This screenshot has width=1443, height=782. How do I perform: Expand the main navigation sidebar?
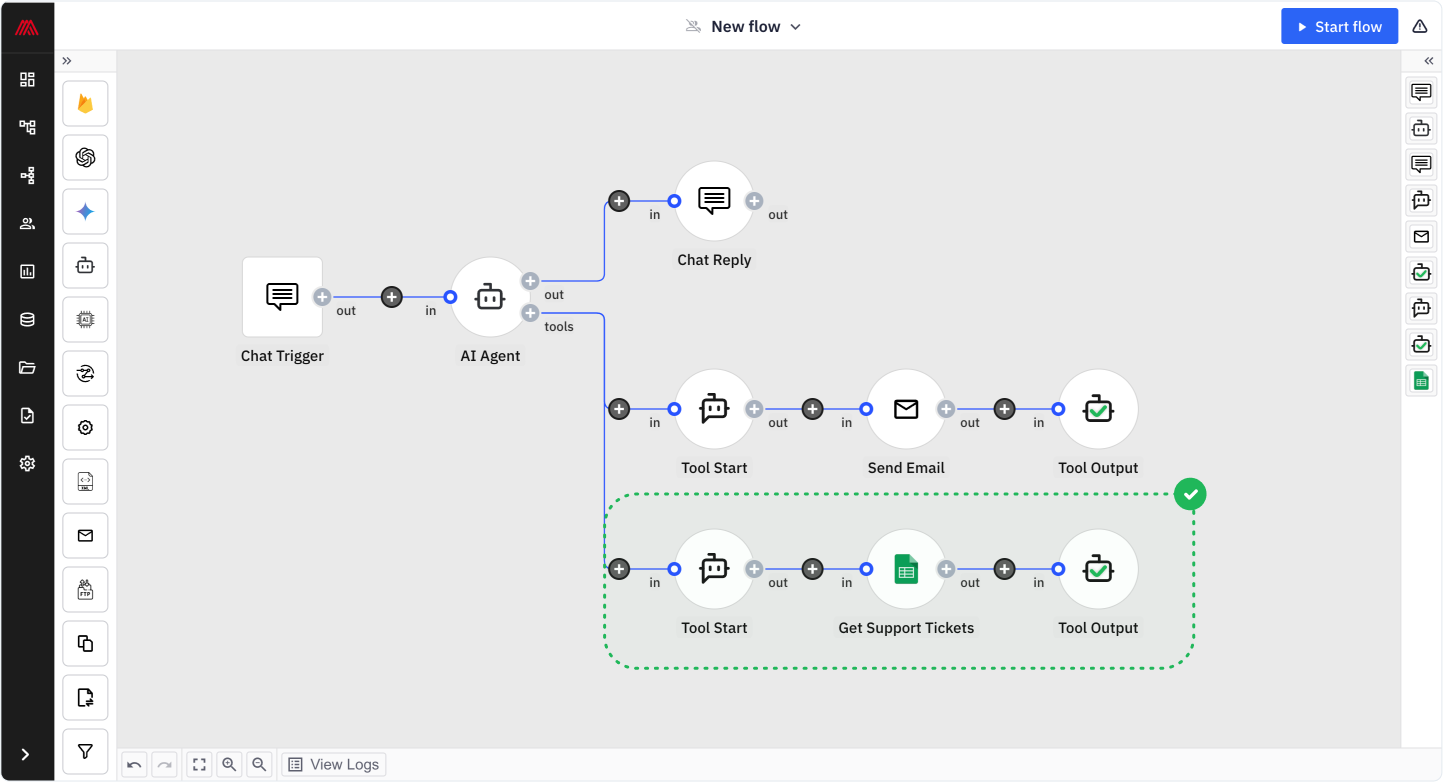click(26, 754)
